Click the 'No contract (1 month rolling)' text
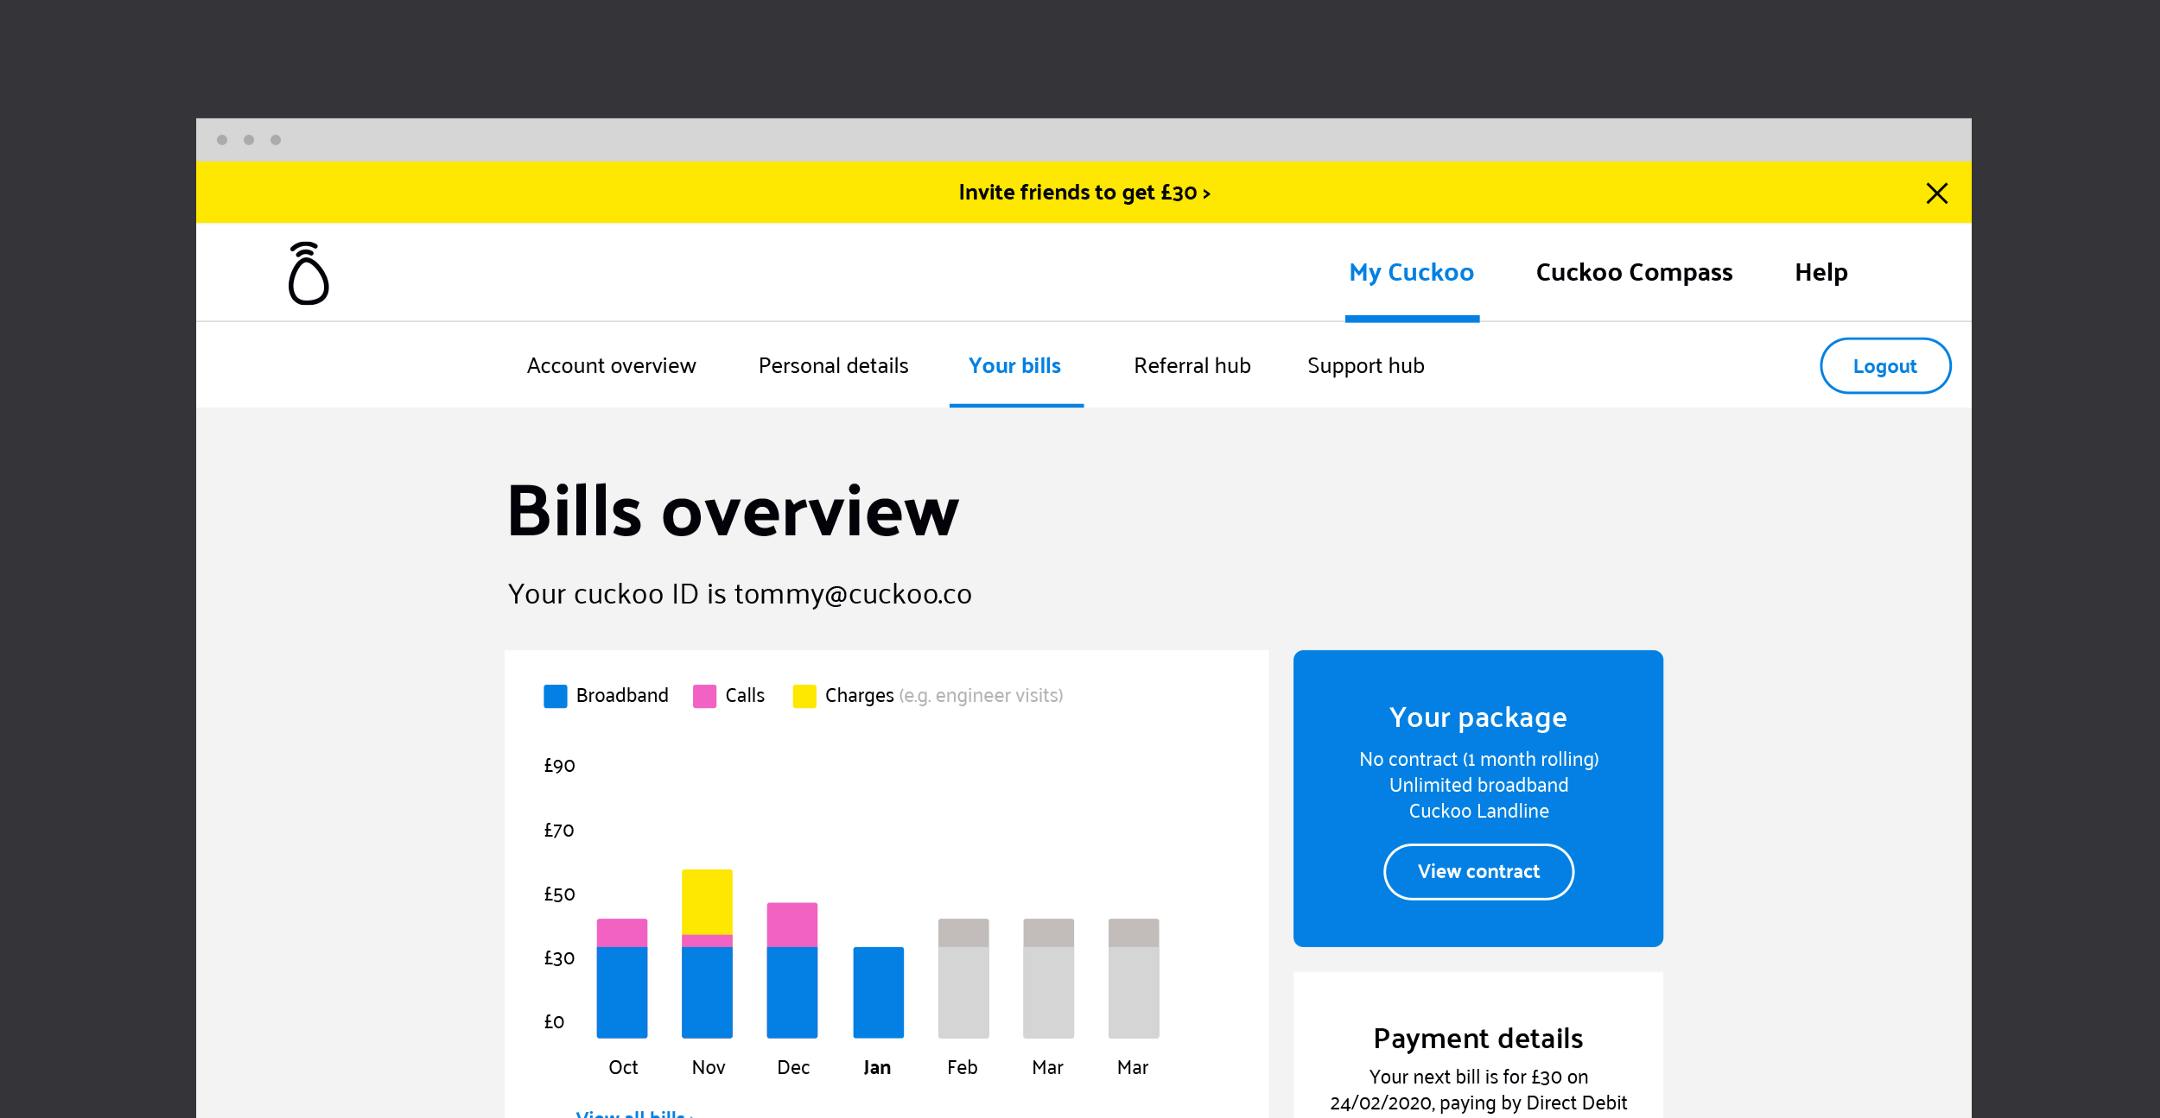Viewport: 2160px width, 1118px height. pos(1478,760)
